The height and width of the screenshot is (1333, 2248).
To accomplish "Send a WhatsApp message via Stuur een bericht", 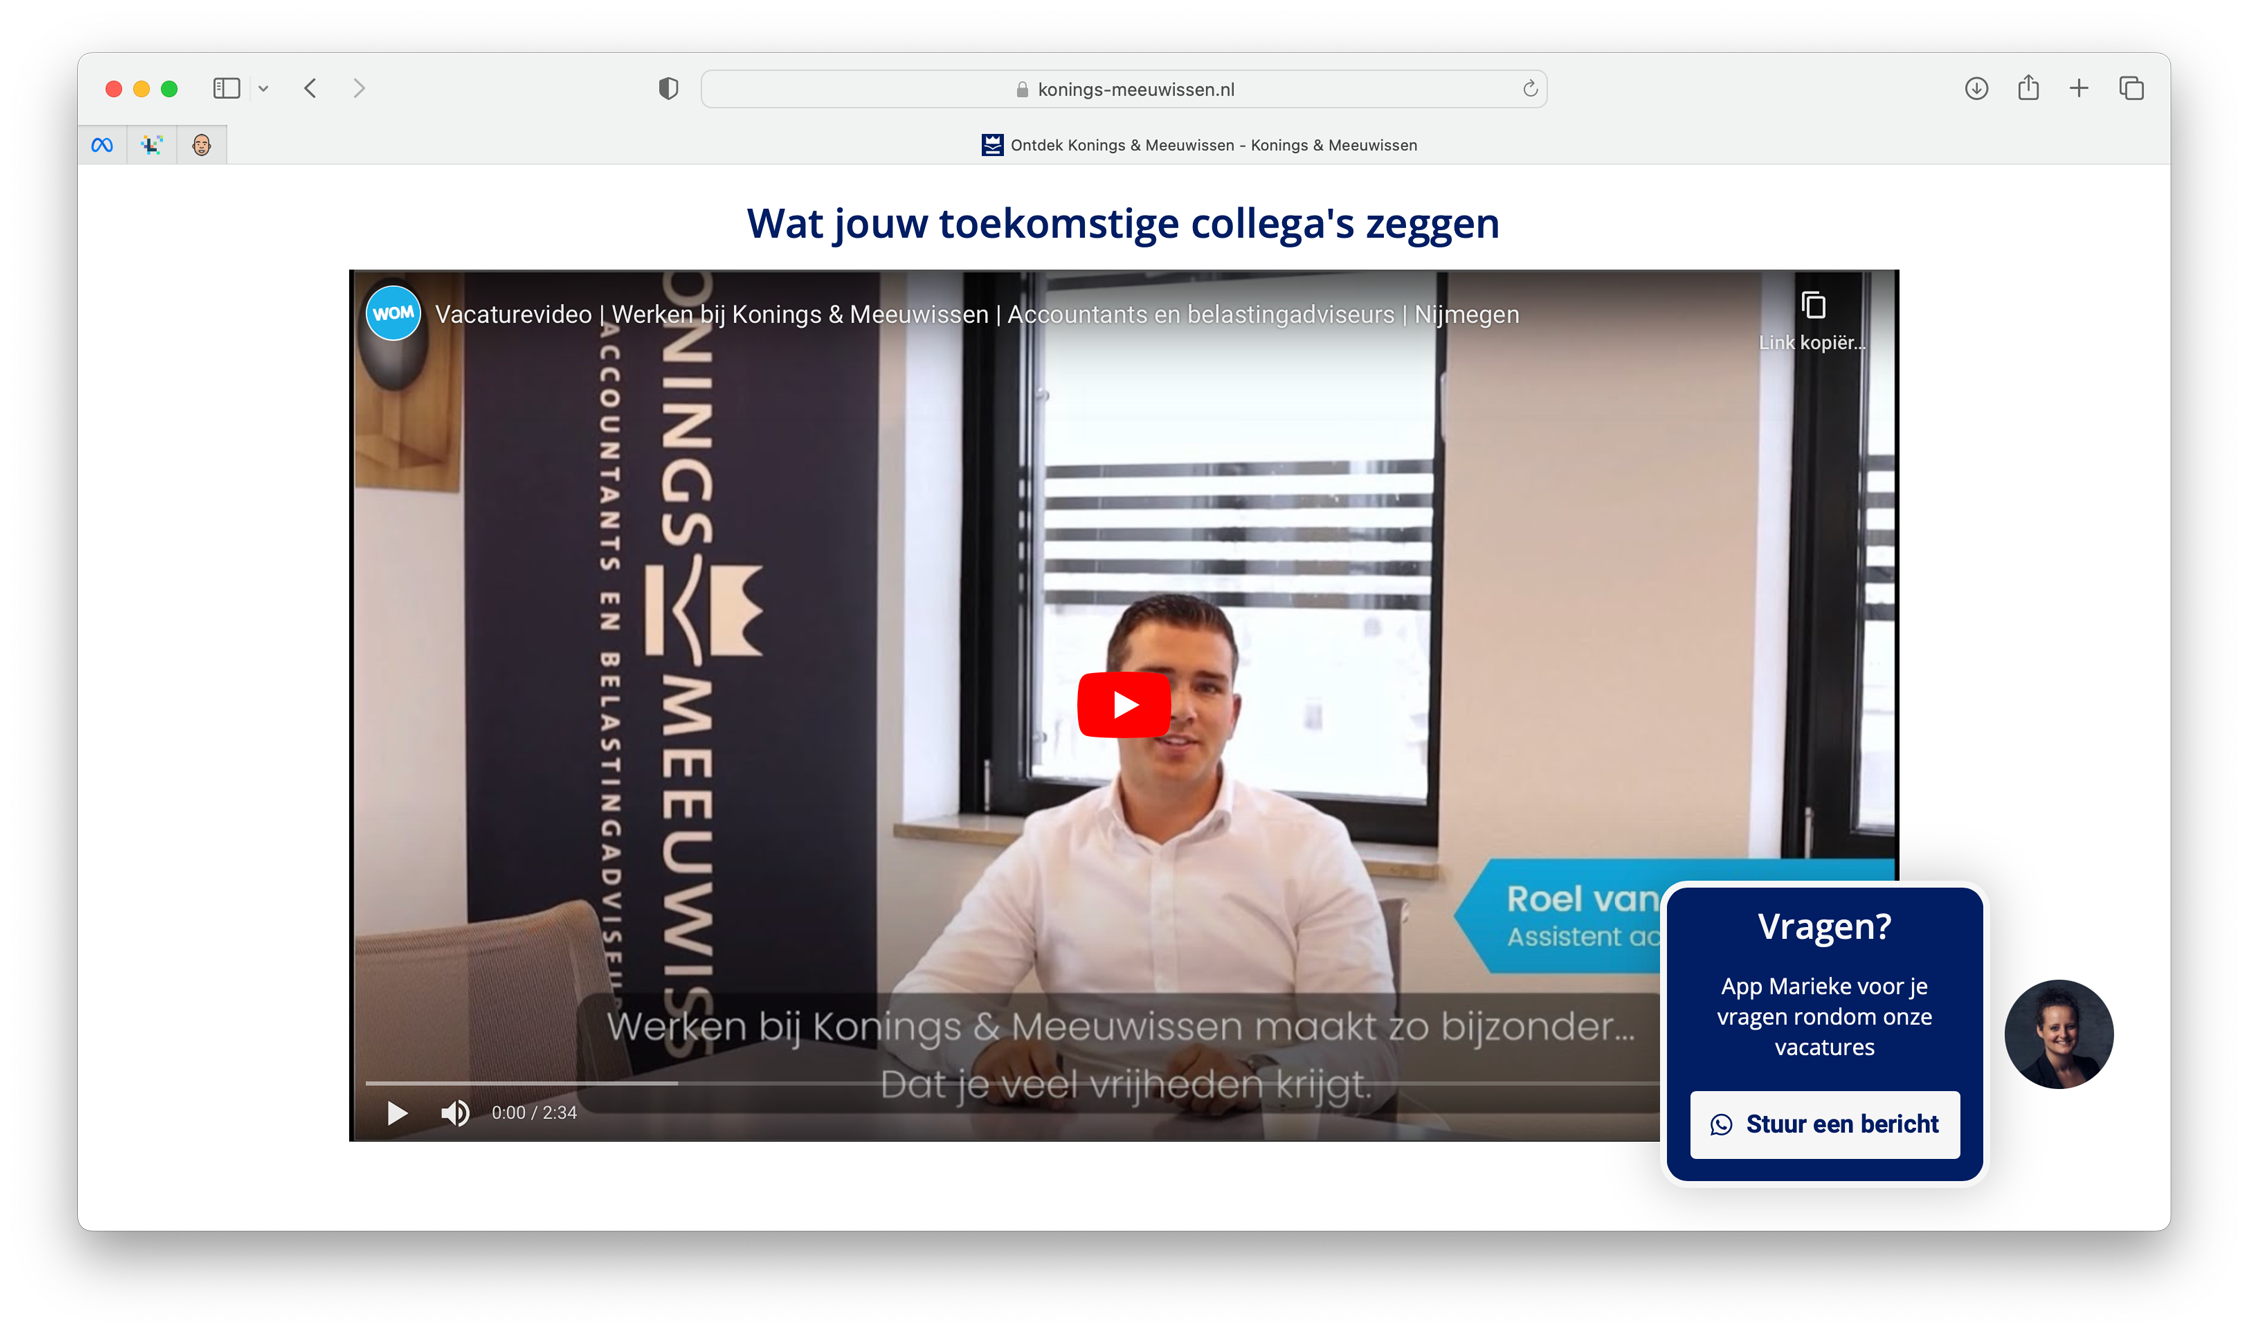I will (1825, 1125).
